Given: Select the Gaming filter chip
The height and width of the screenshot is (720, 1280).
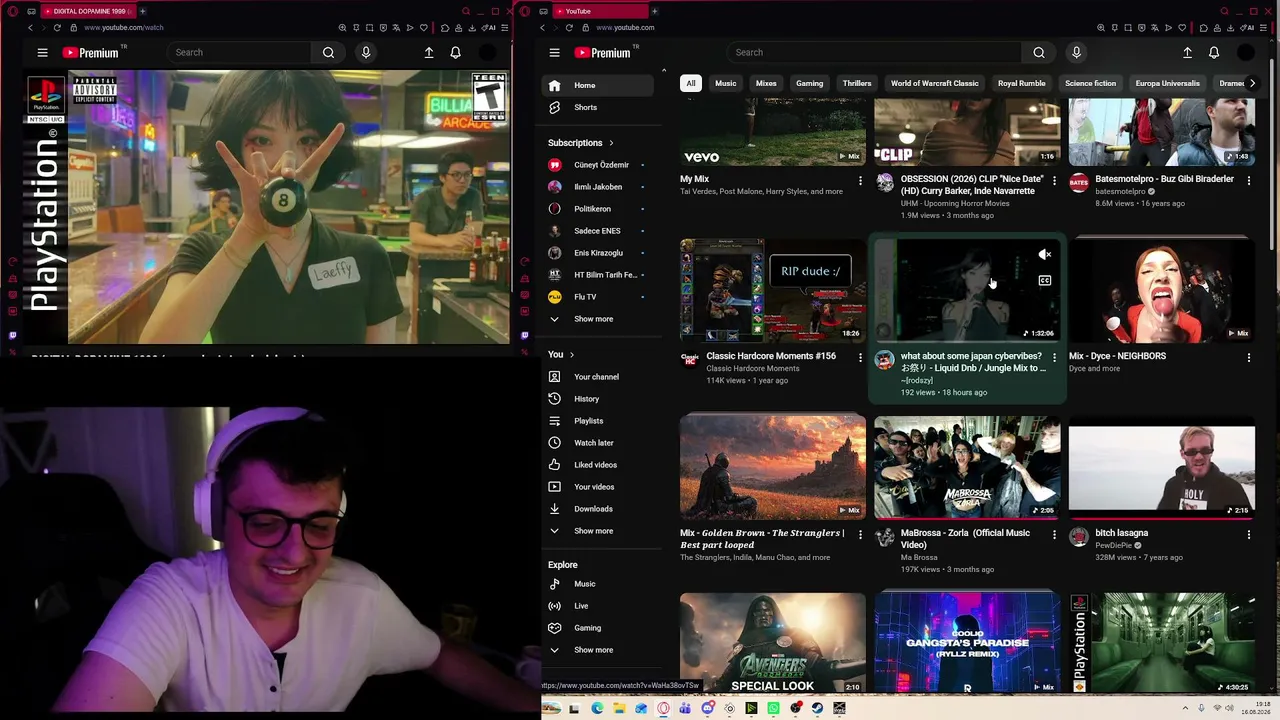Looking at the screenshot, I should 809,83.
